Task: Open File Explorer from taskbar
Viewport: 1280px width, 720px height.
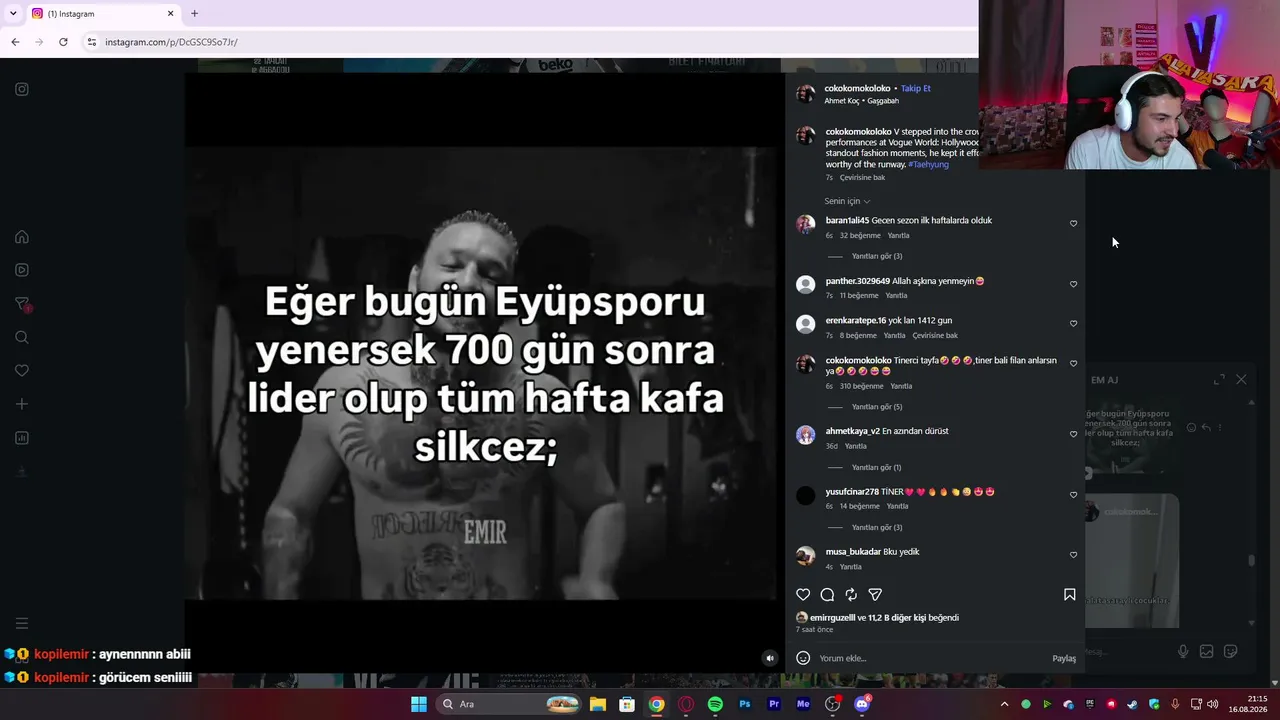Action: pos(598,704)
